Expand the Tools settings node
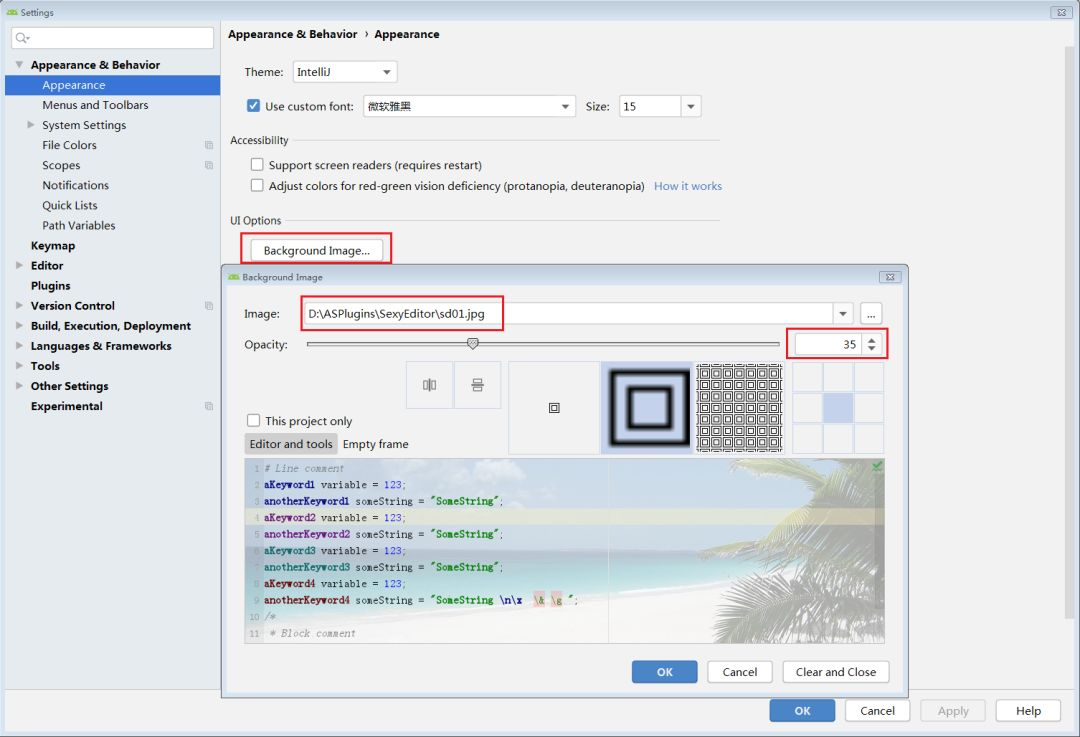Viewport: 1080px width, 737px height. [x=19, y=365]
